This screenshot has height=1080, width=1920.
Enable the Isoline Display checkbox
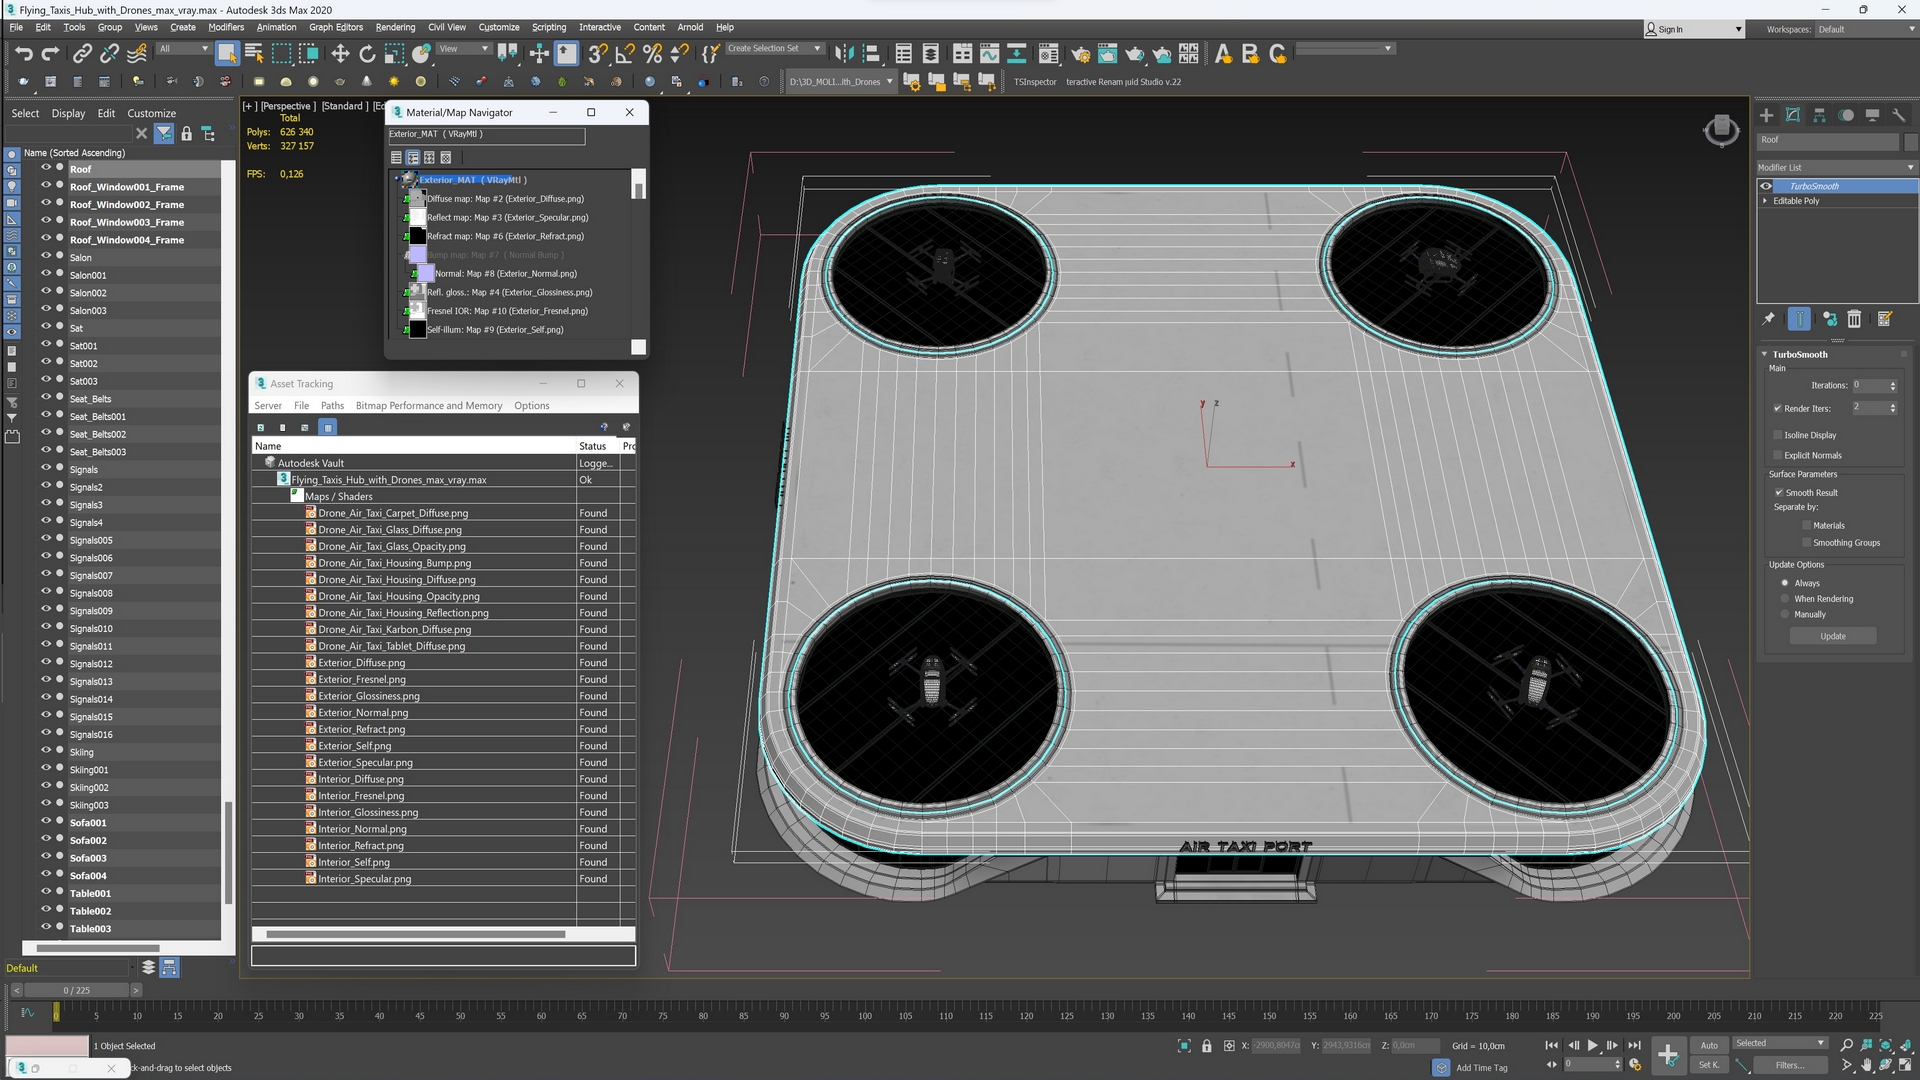pos(1777,435)
